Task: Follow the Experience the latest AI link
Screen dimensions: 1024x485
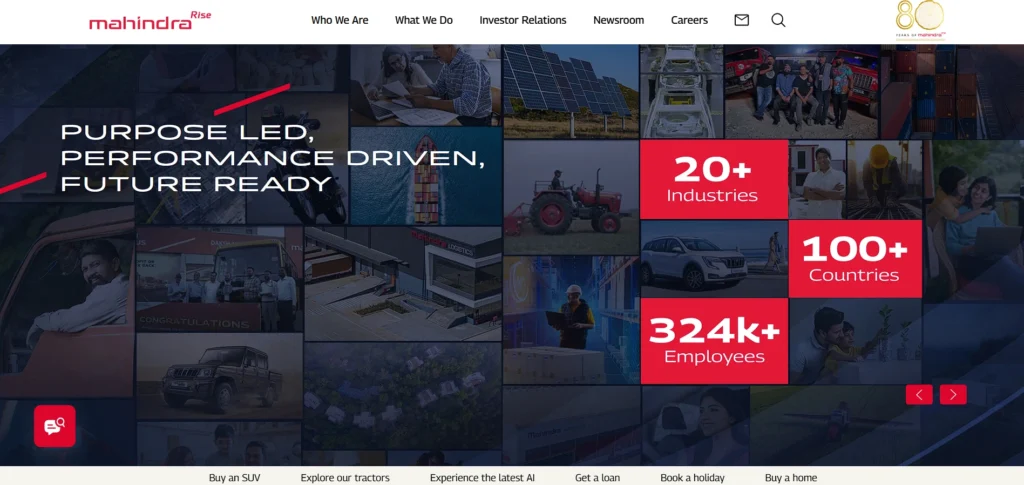Action: pyautogui.click(x=482, y=478)
